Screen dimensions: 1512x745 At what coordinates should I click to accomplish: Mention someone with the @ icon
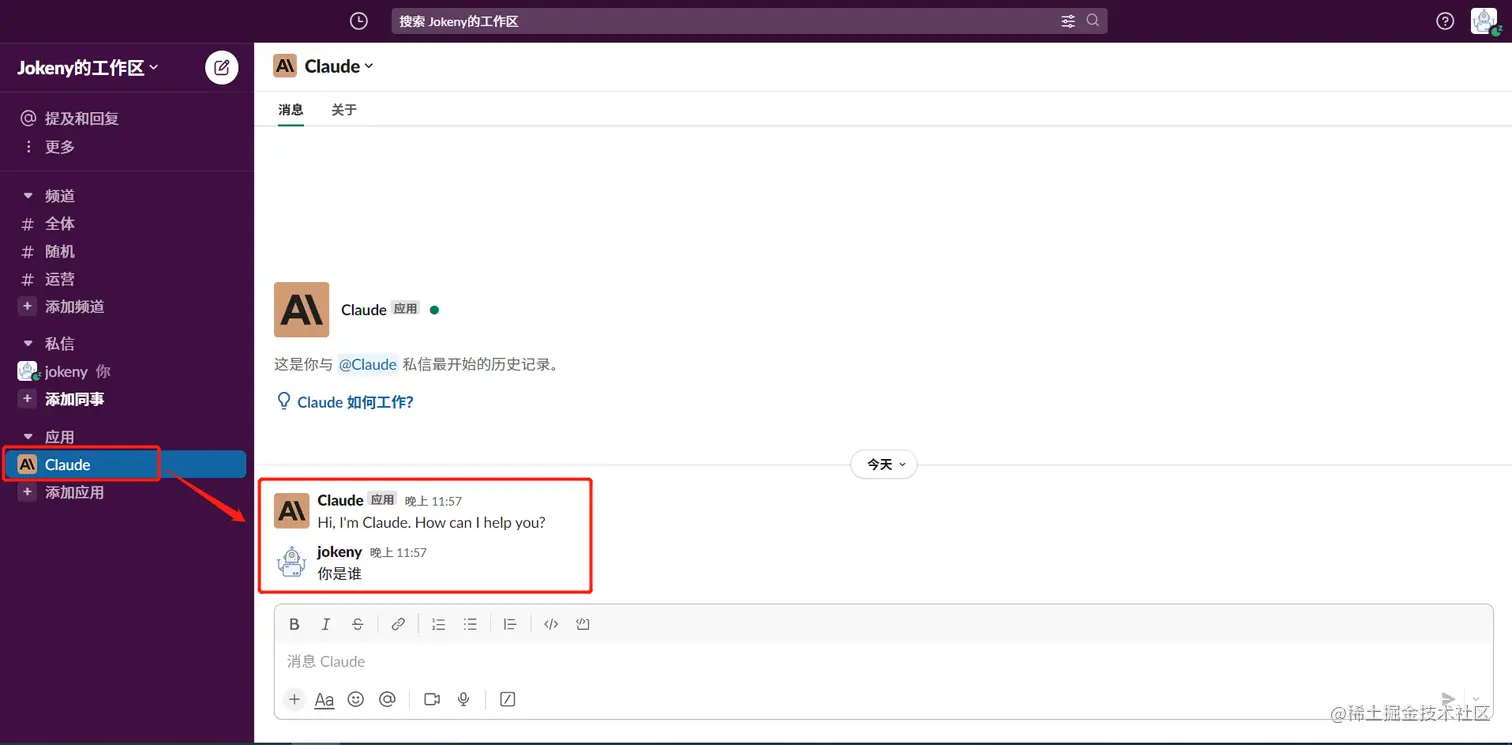pos(388,699)
